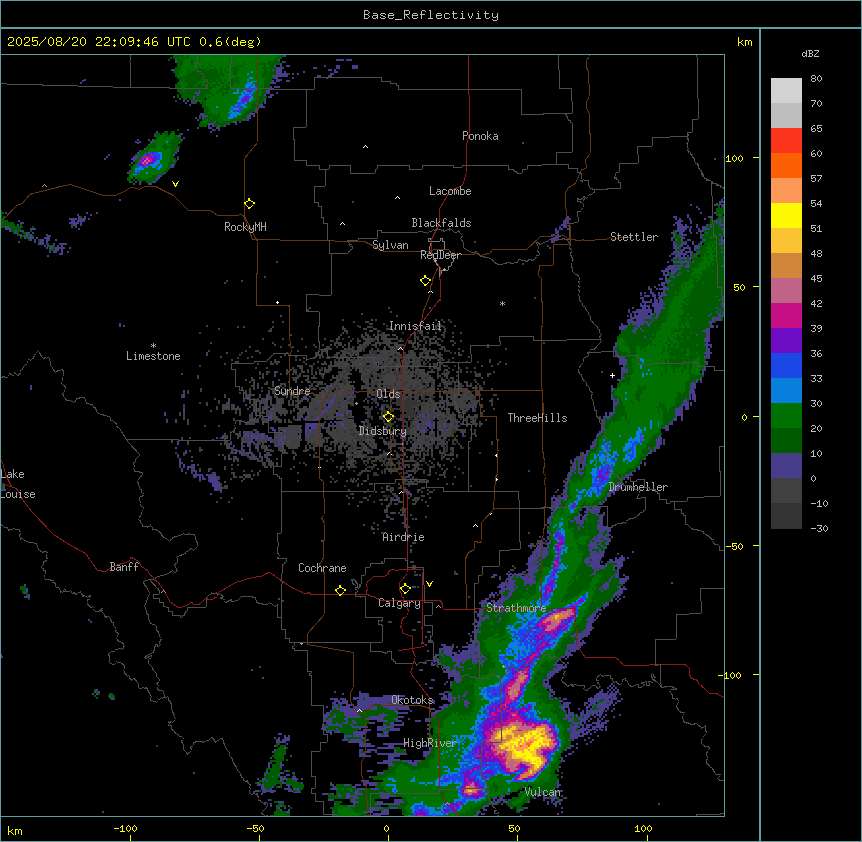Click the yellow v marker northwest of RockyMH
Image resolution: width=862 pixels, height=842 pixels.
[175, 184]
